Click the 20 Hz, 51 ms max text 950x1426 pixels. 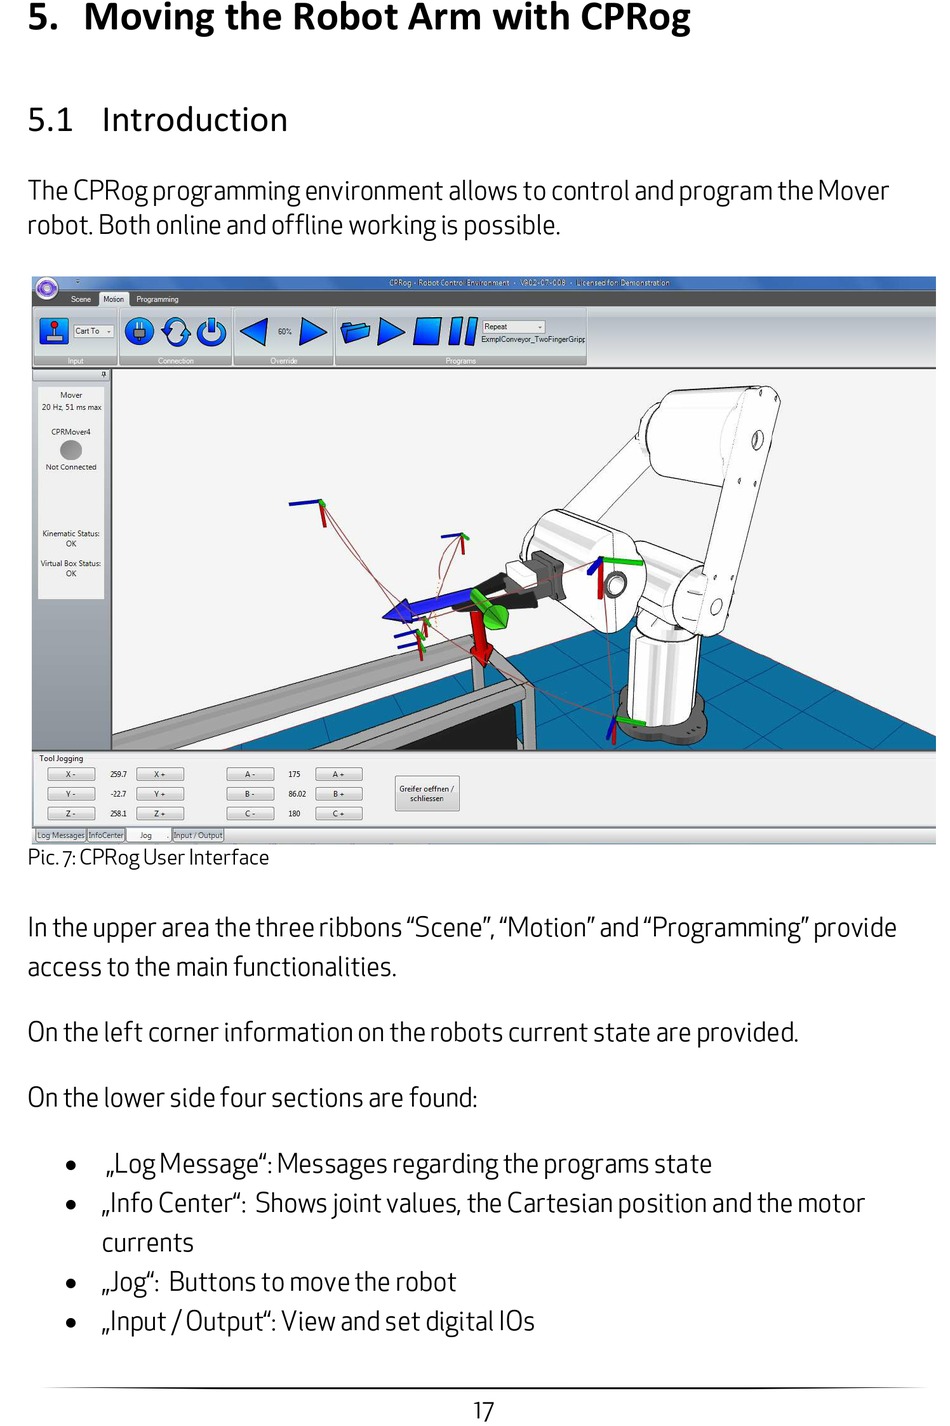(x=72, y=408)
